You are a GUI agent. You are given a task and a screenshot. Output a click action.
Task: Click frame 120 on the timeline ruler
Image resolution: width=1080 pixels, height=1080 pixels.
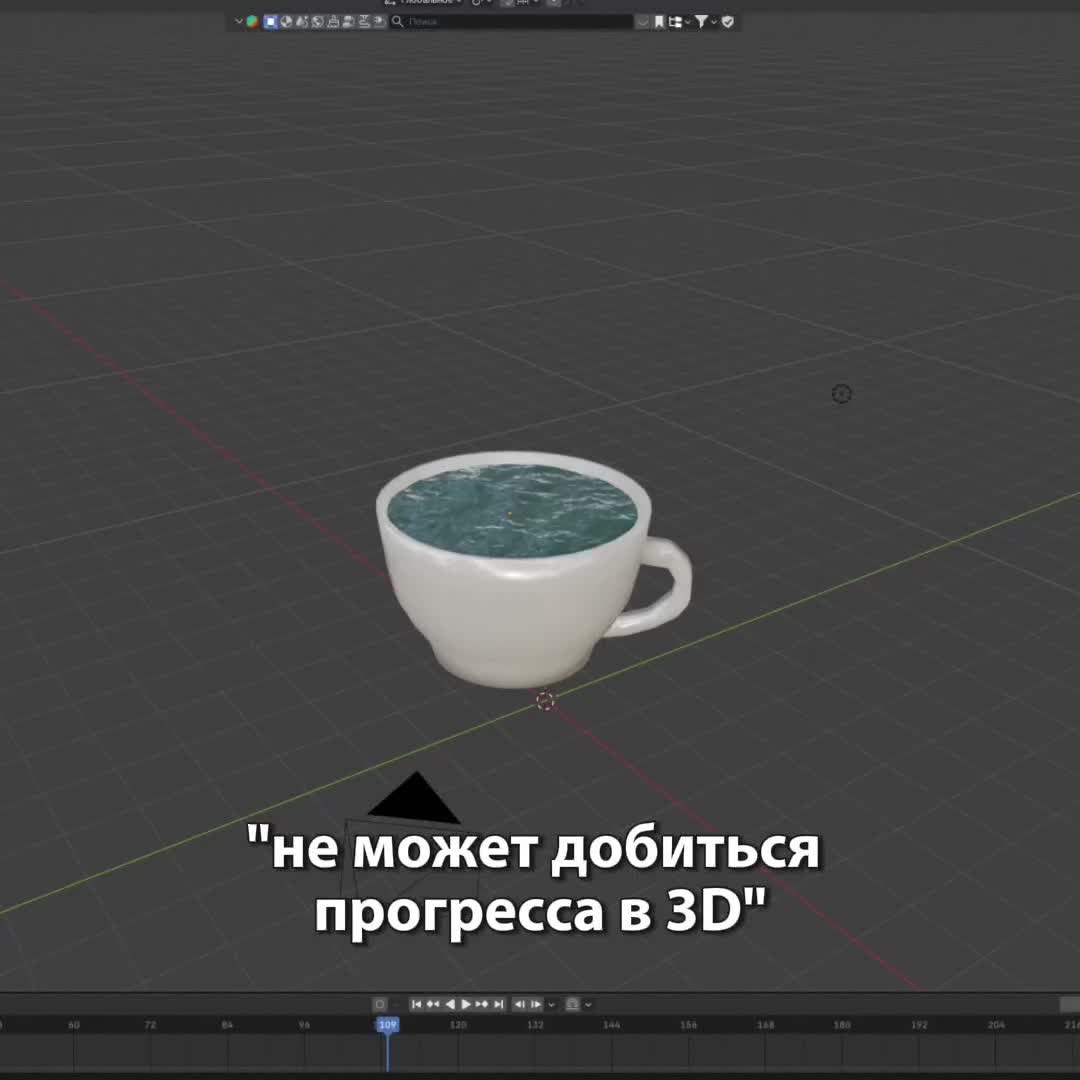458,1025
